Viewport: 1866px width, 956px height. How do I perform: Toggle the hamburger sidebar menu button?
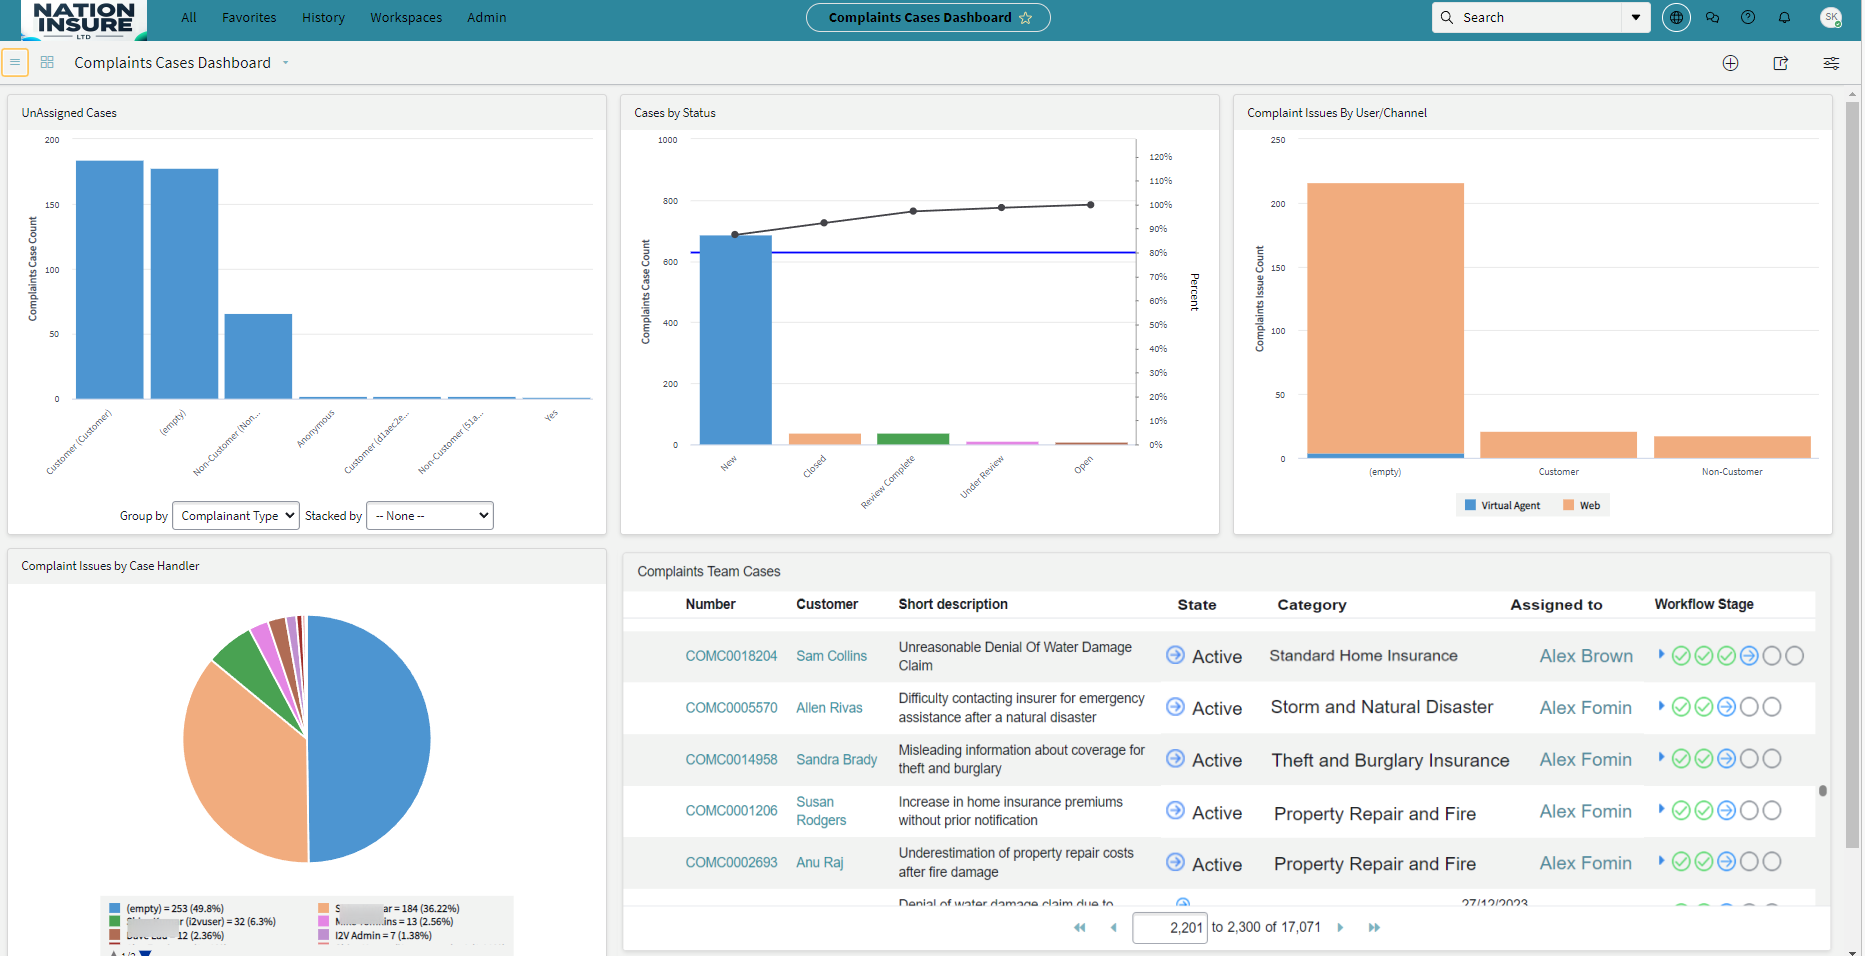15,62
